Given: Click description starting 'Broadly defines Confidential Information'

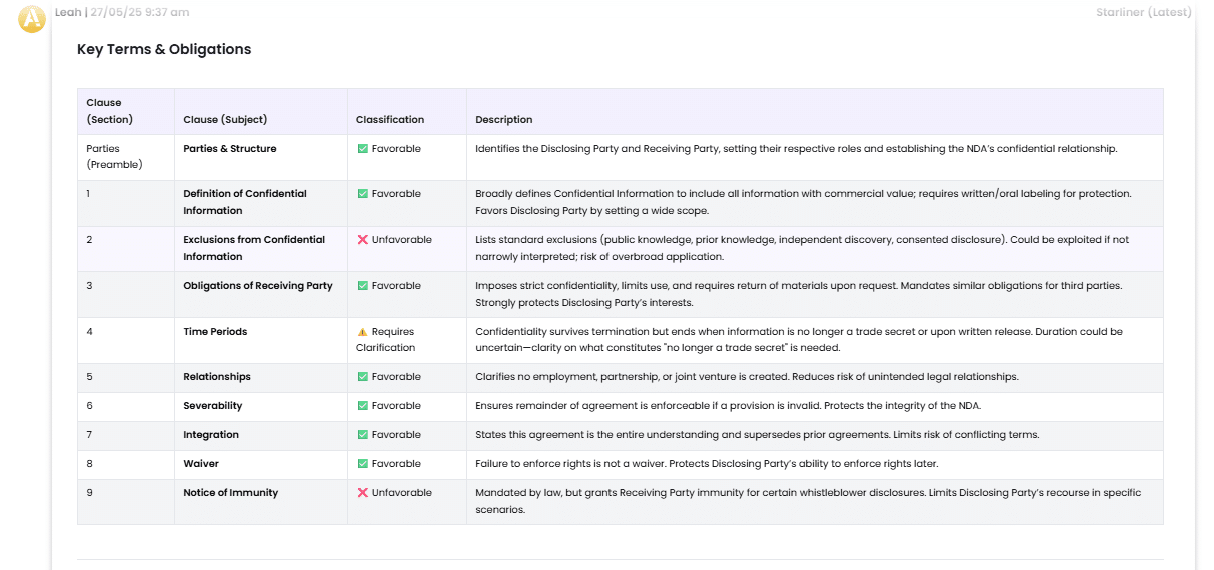Looking at the screenshot, I should (x=804, y=202).
